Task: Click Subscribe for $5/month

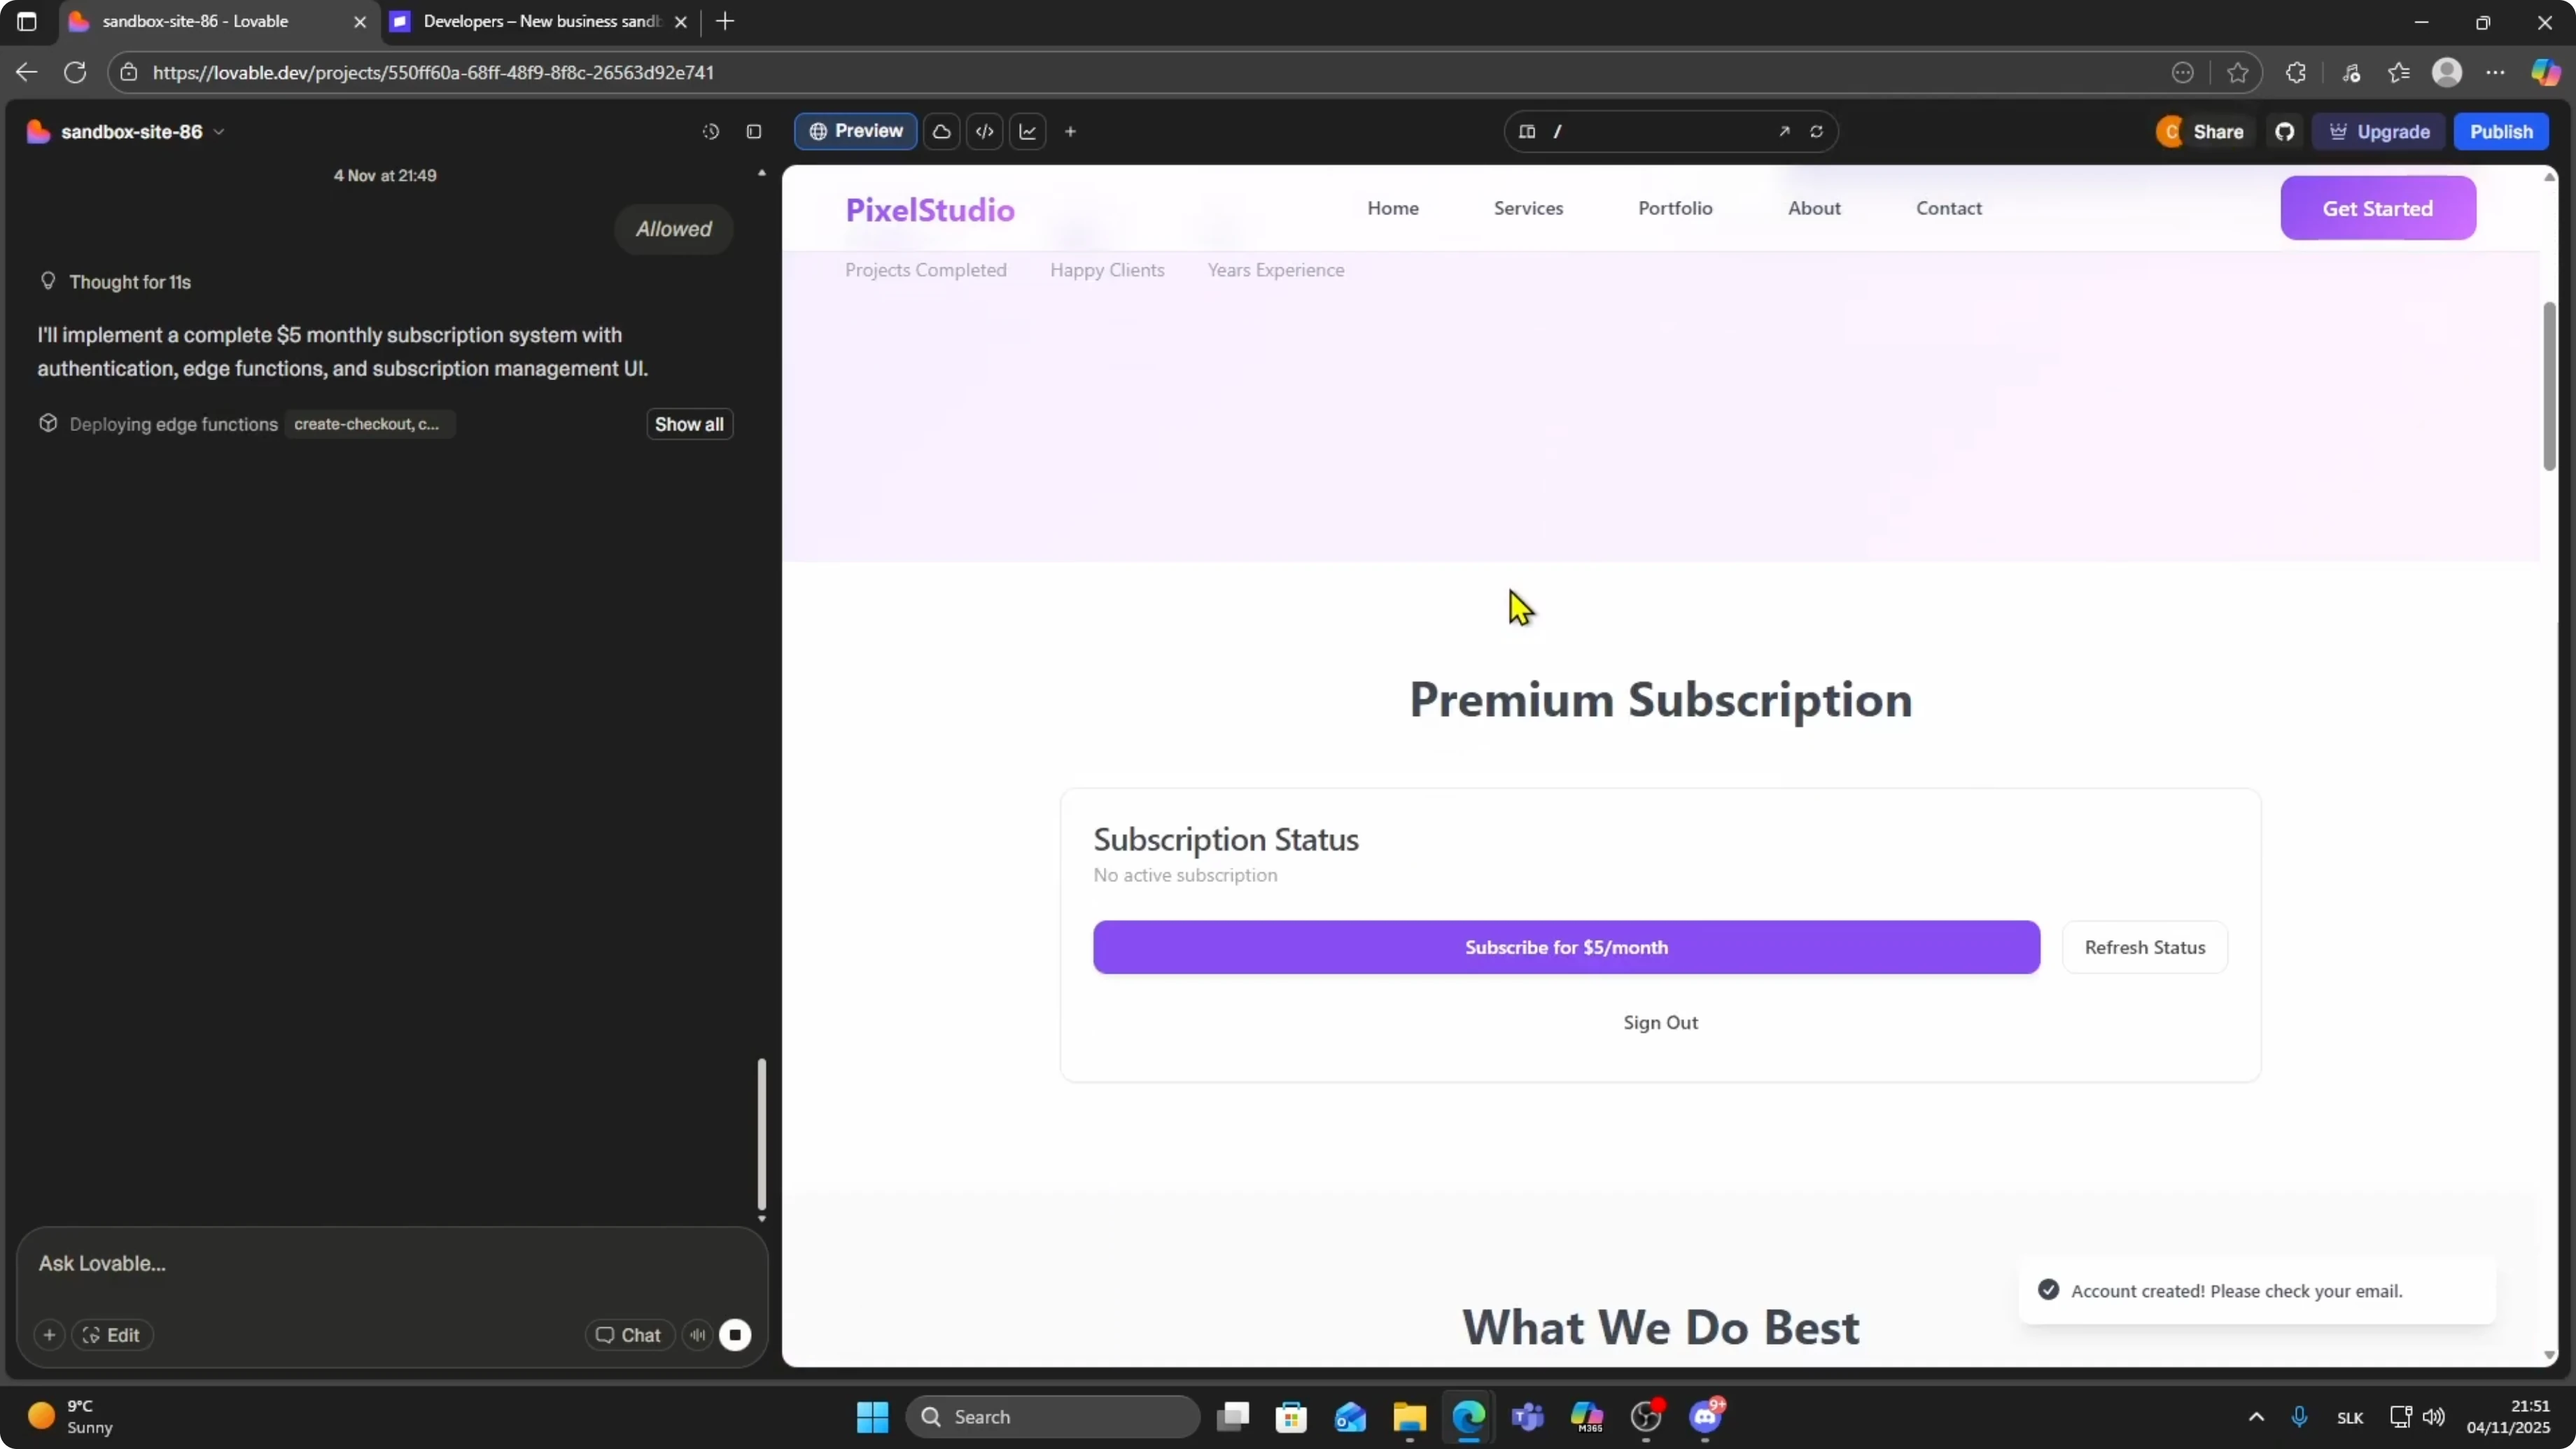Action: point(1566,947)
